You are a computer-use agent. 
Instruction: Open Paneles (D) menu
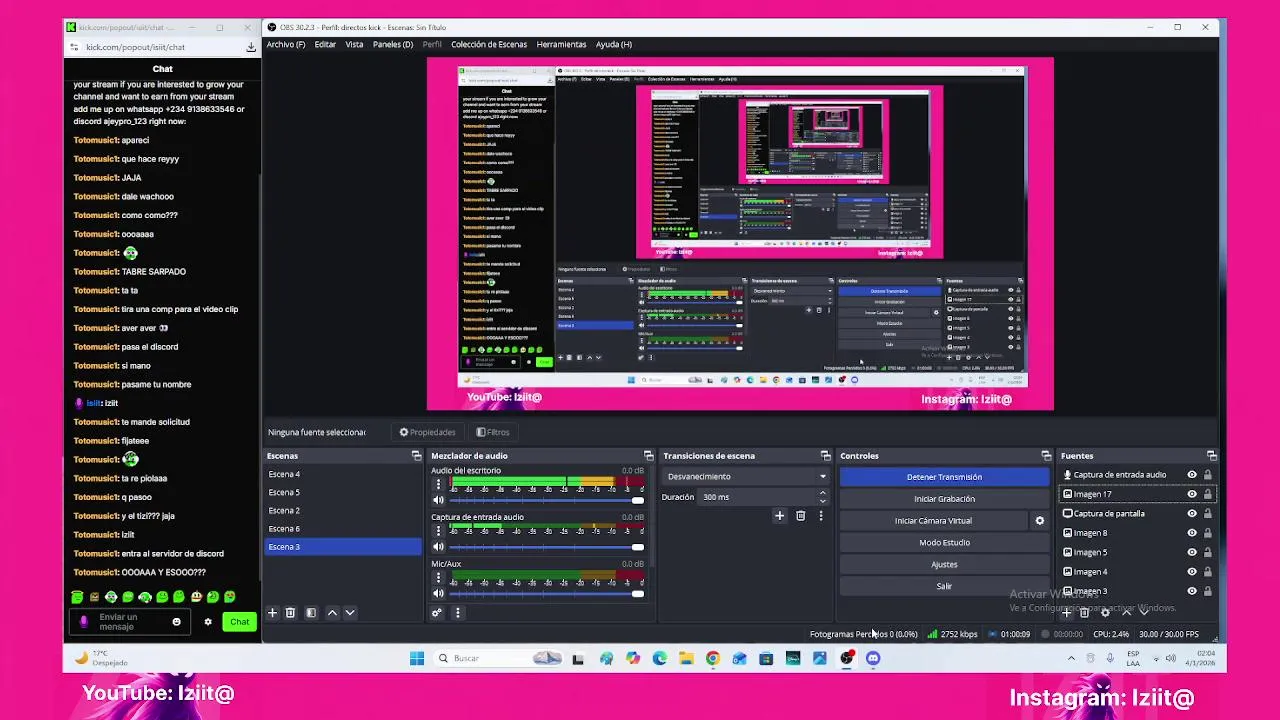pyautogui.click(x=393, y=44)
